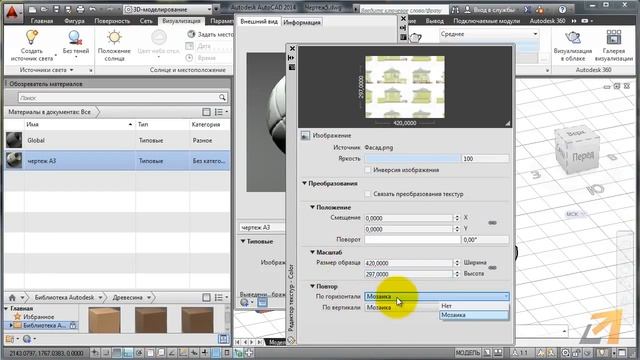Click the link chain icon beside offset fields
Viewport: 640px width, 360px height.
(x=492, y=223)
